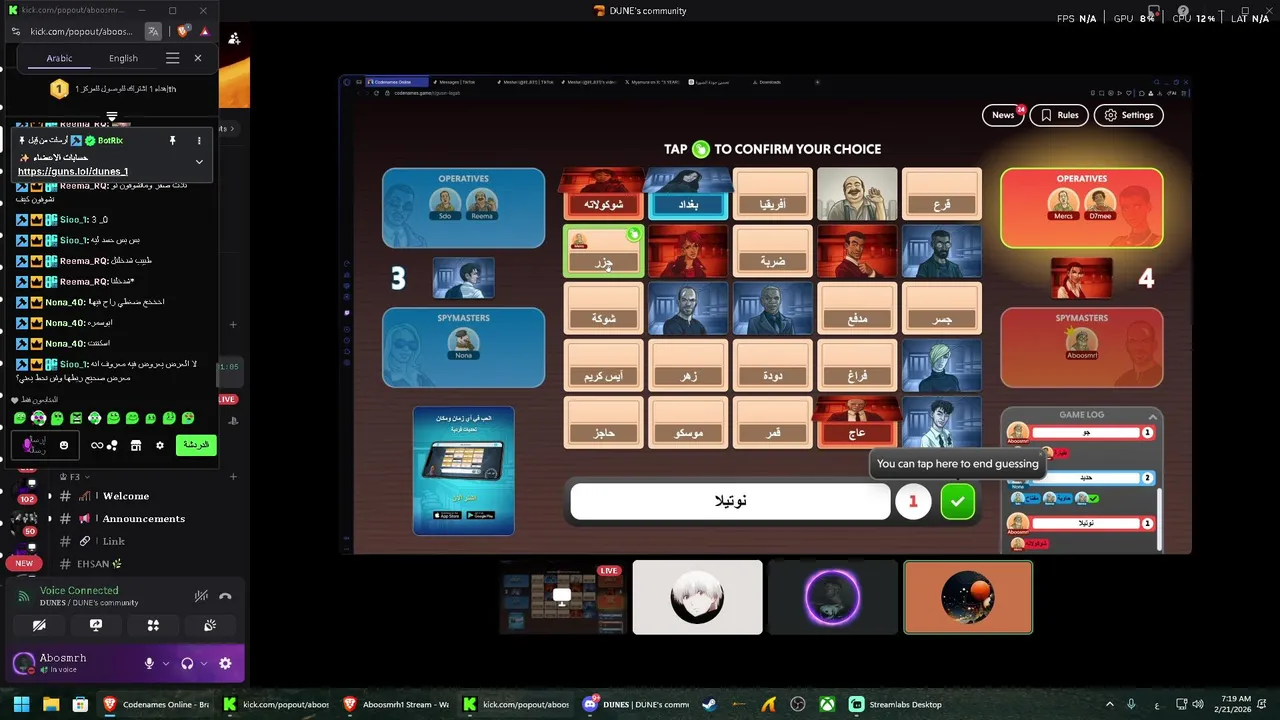Screen dimensions: 1280x720
Task: Toggle Discord camera on
Action: (x=39, y=625)
